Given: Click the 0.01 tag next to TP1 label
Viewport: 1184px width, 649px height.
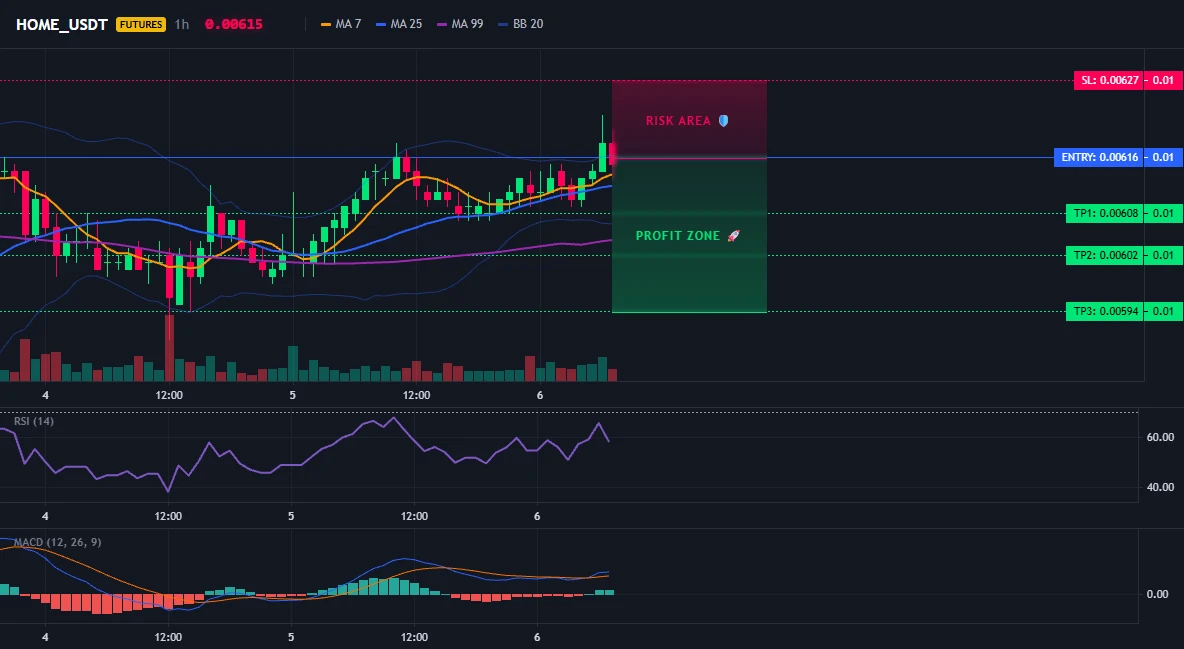Looking at the screenshot, I should tap(1164, 213).
